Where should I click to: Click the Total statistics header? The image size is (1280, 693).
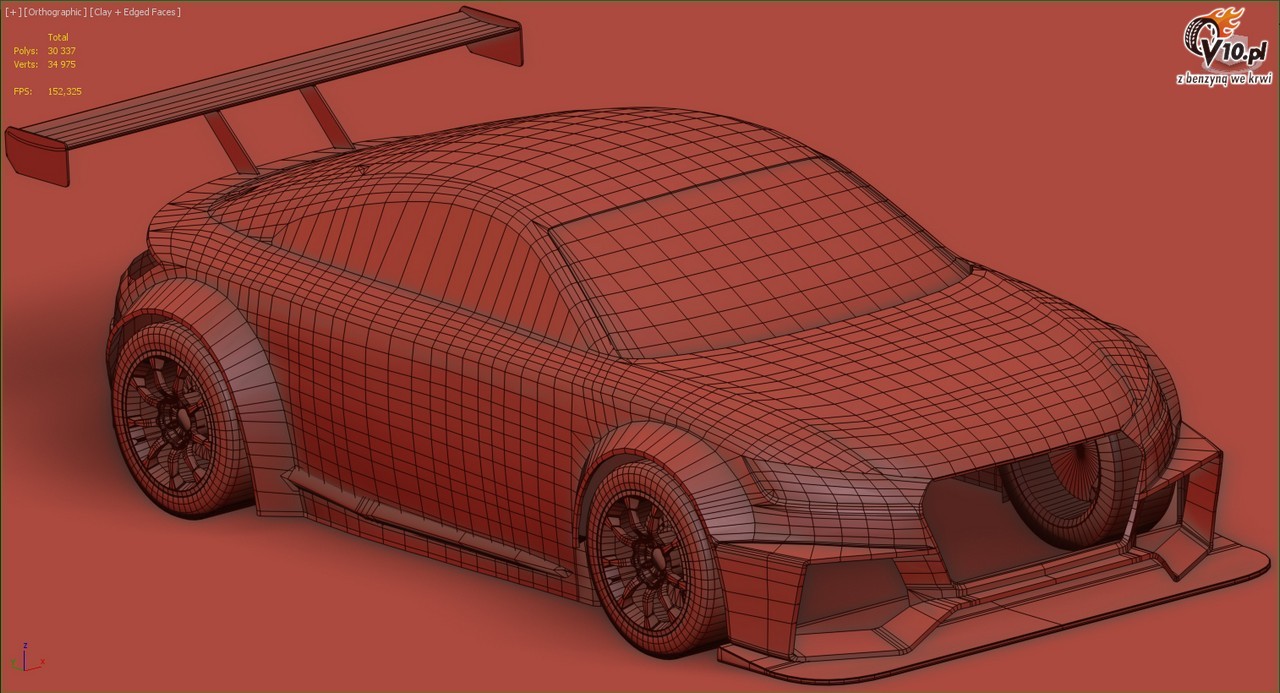coord(58,37)
